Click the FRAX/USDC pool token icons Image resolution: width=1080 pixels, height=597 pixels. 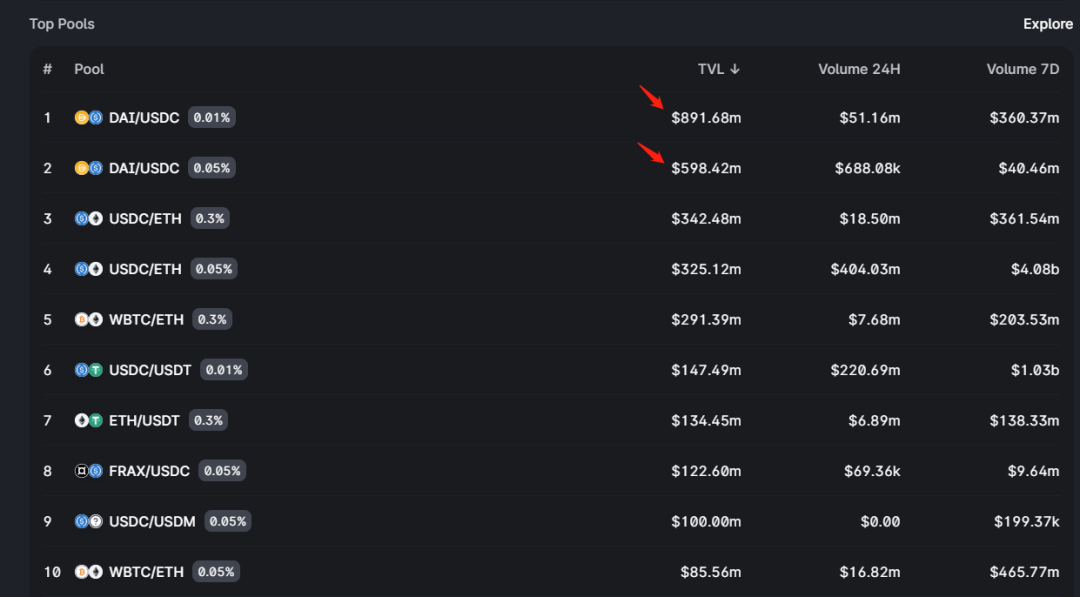(89, 471)
